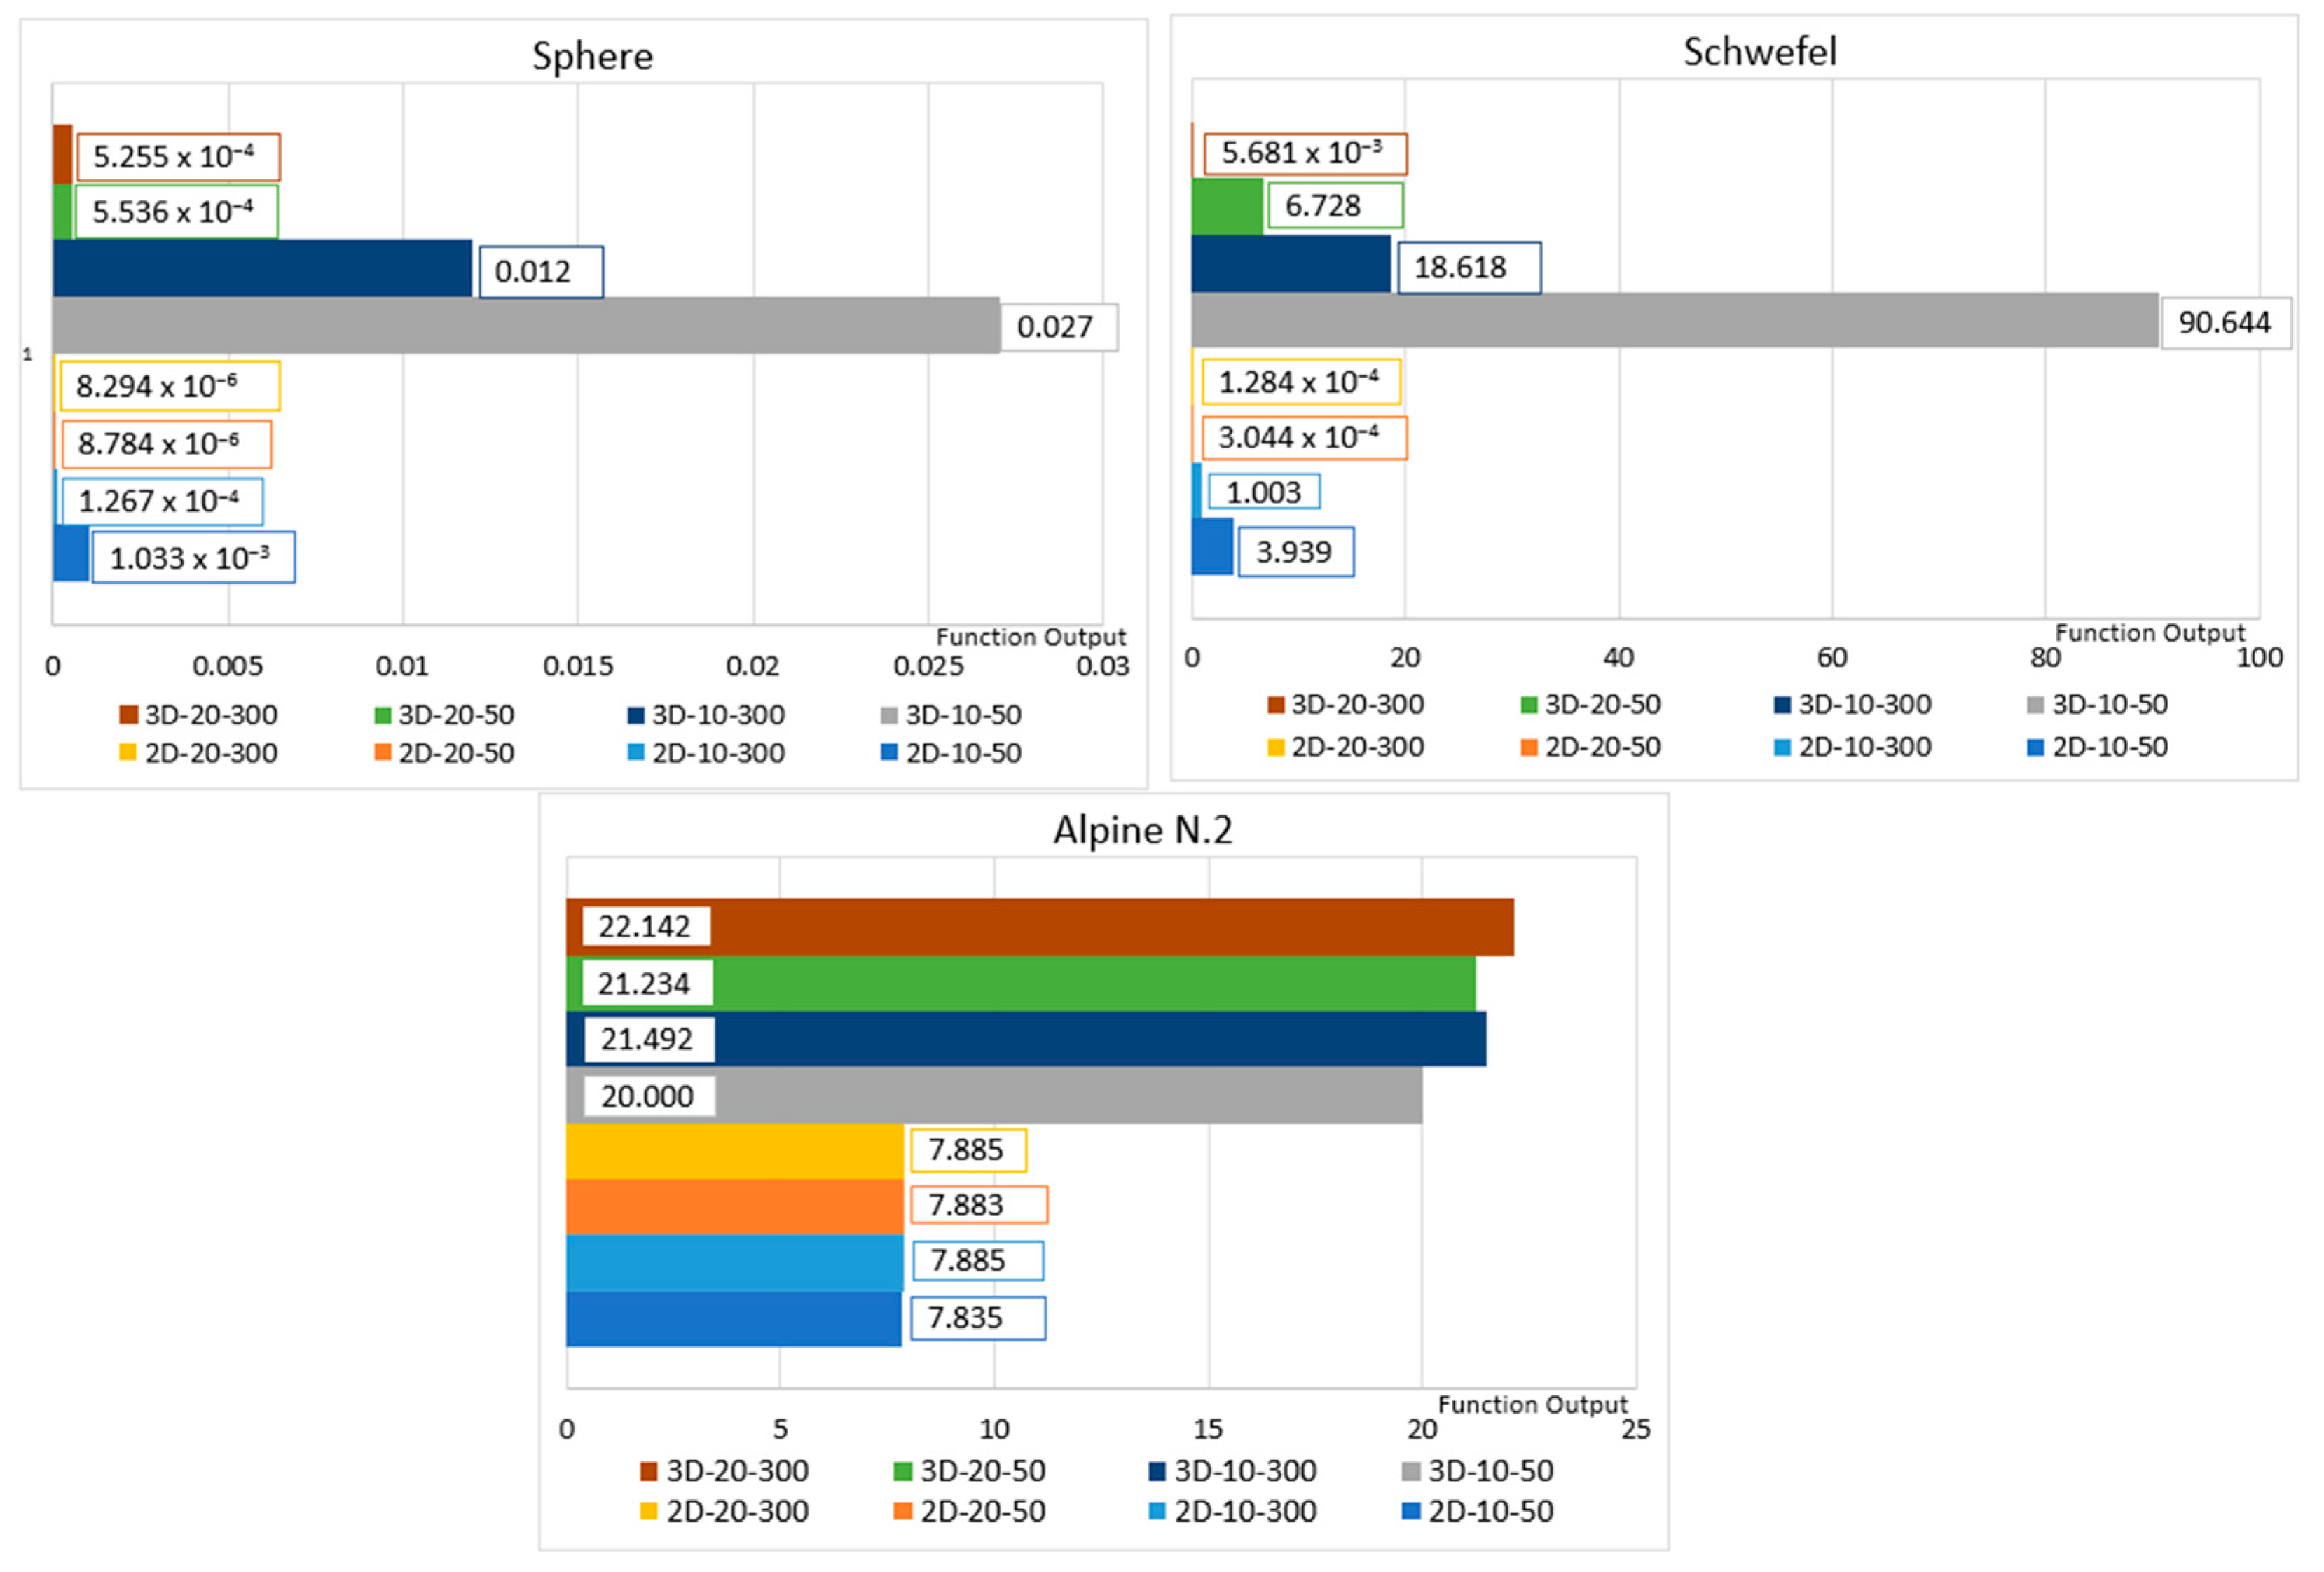2324x1572 pixels.
Task: Click the yellow 2D-20-300 bar in the Alpine chart
Action: (x=734, y=1150)
